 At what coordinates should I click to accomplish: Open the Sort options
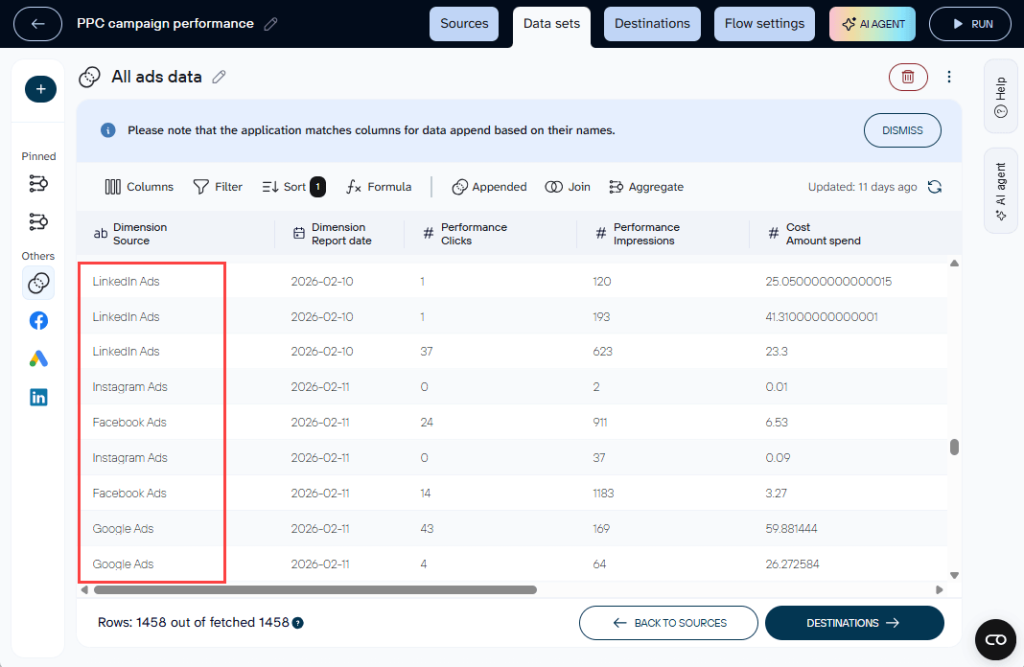coord(292,187)
